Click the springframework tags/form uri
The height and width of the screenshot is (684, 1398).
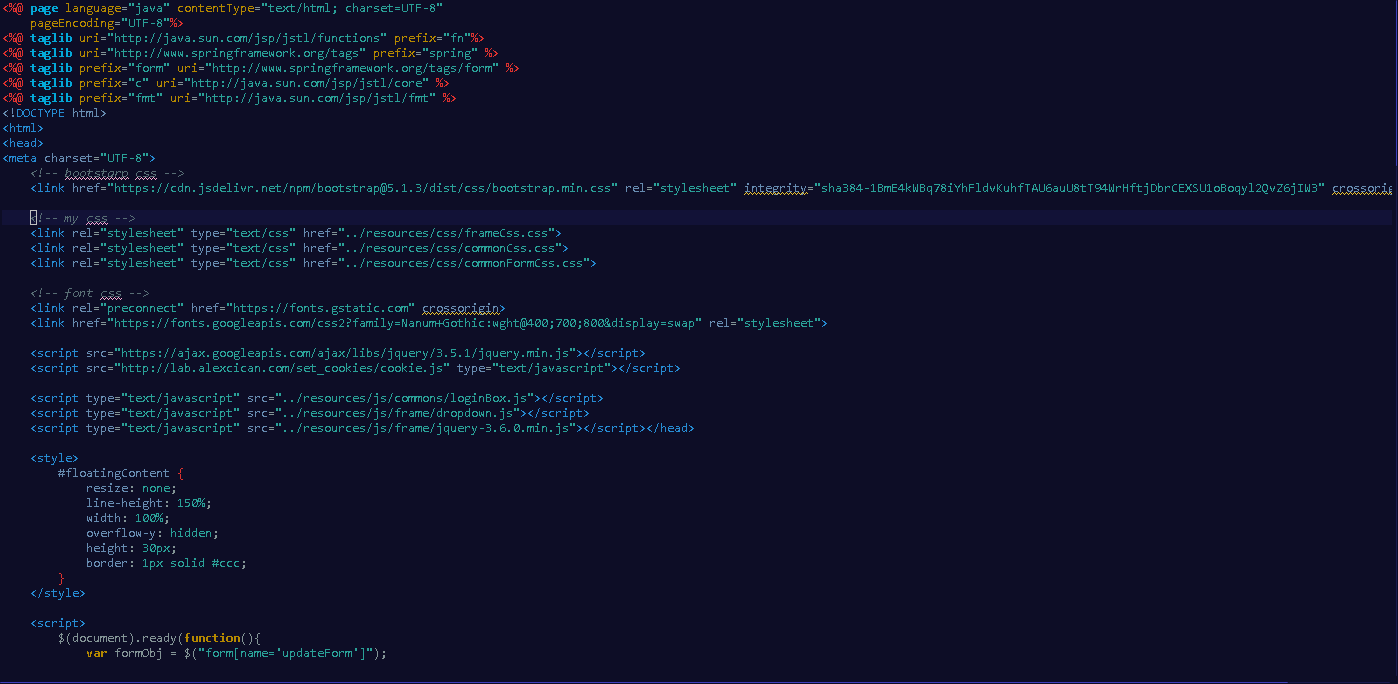click(x=351, y=68)
